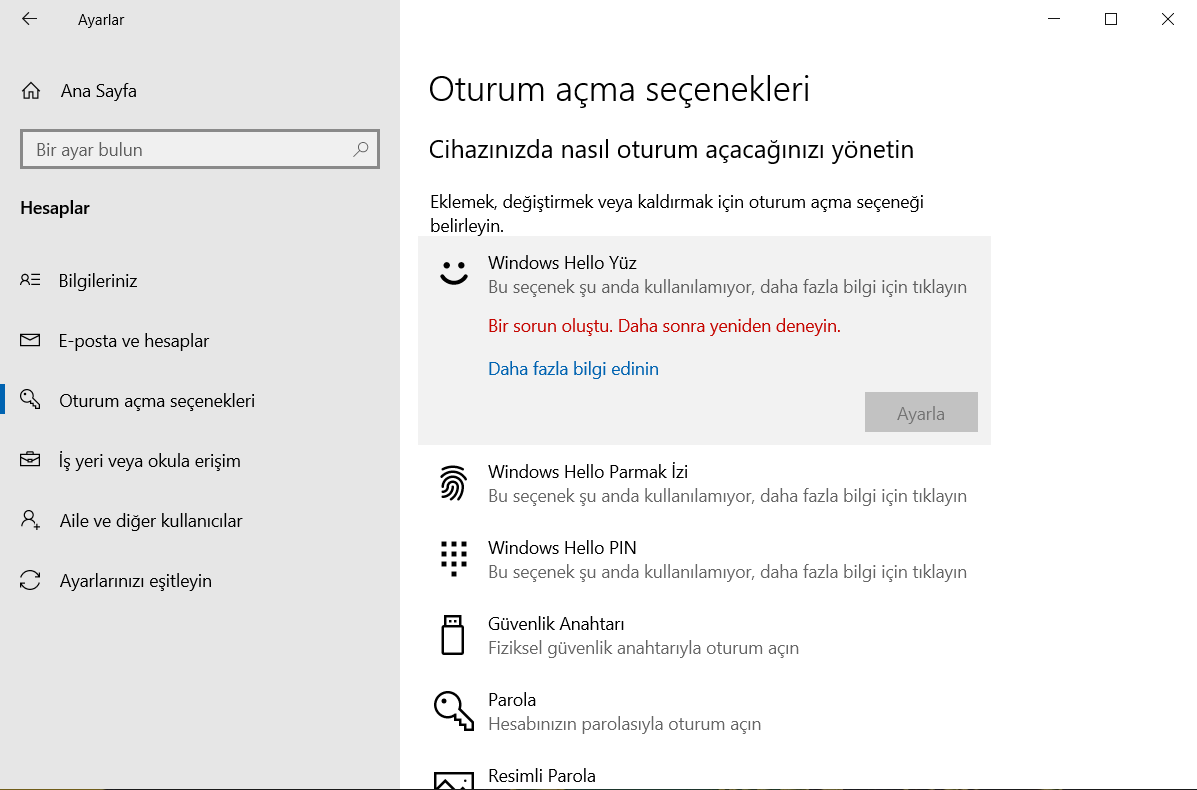Click the Aile ve diğer kullanıcılar person-plus icon
1197x790 pixels.
pos(30,520)
